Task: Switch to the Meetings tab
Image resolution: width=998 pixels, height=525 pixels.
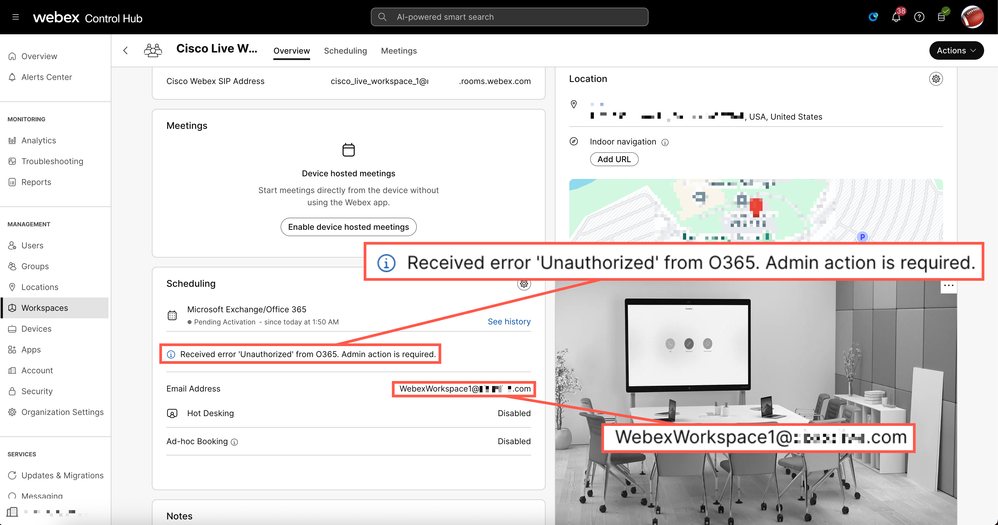Action: [398, 51]
